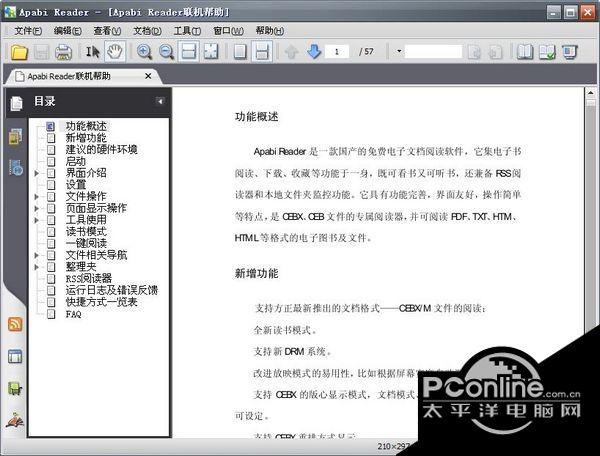This screenshot has height=456, width=600.
Task: Expand the 工具使用 tree node
Action: (37, 220)
